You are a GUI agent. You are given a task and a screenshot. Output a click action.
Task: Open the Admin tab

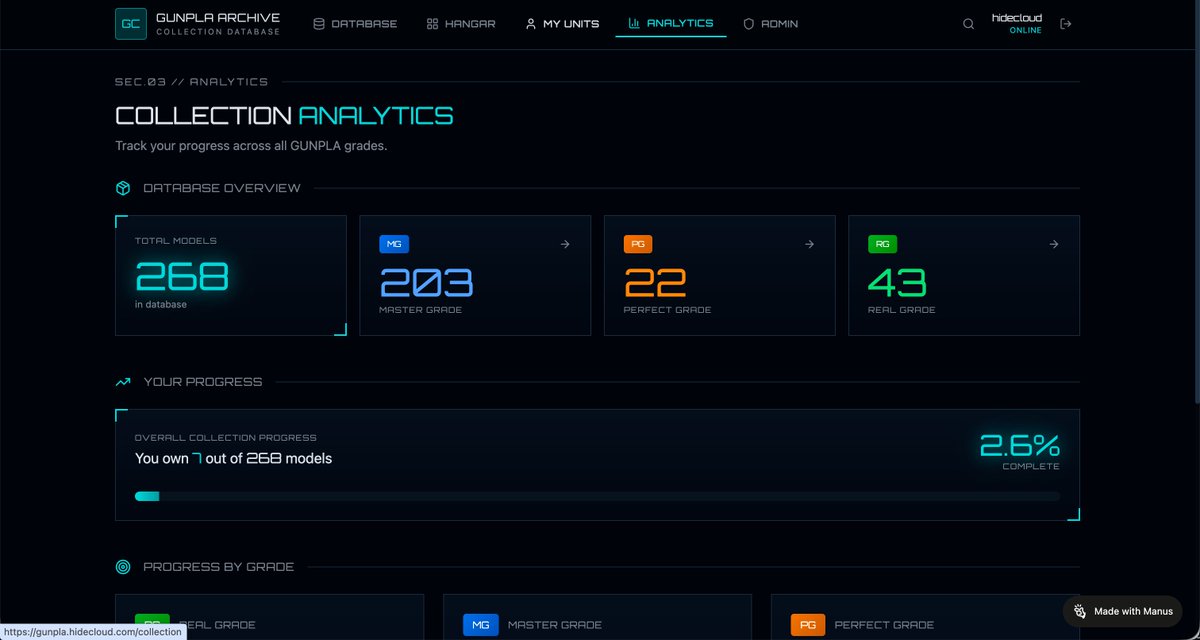coord(770,24)
